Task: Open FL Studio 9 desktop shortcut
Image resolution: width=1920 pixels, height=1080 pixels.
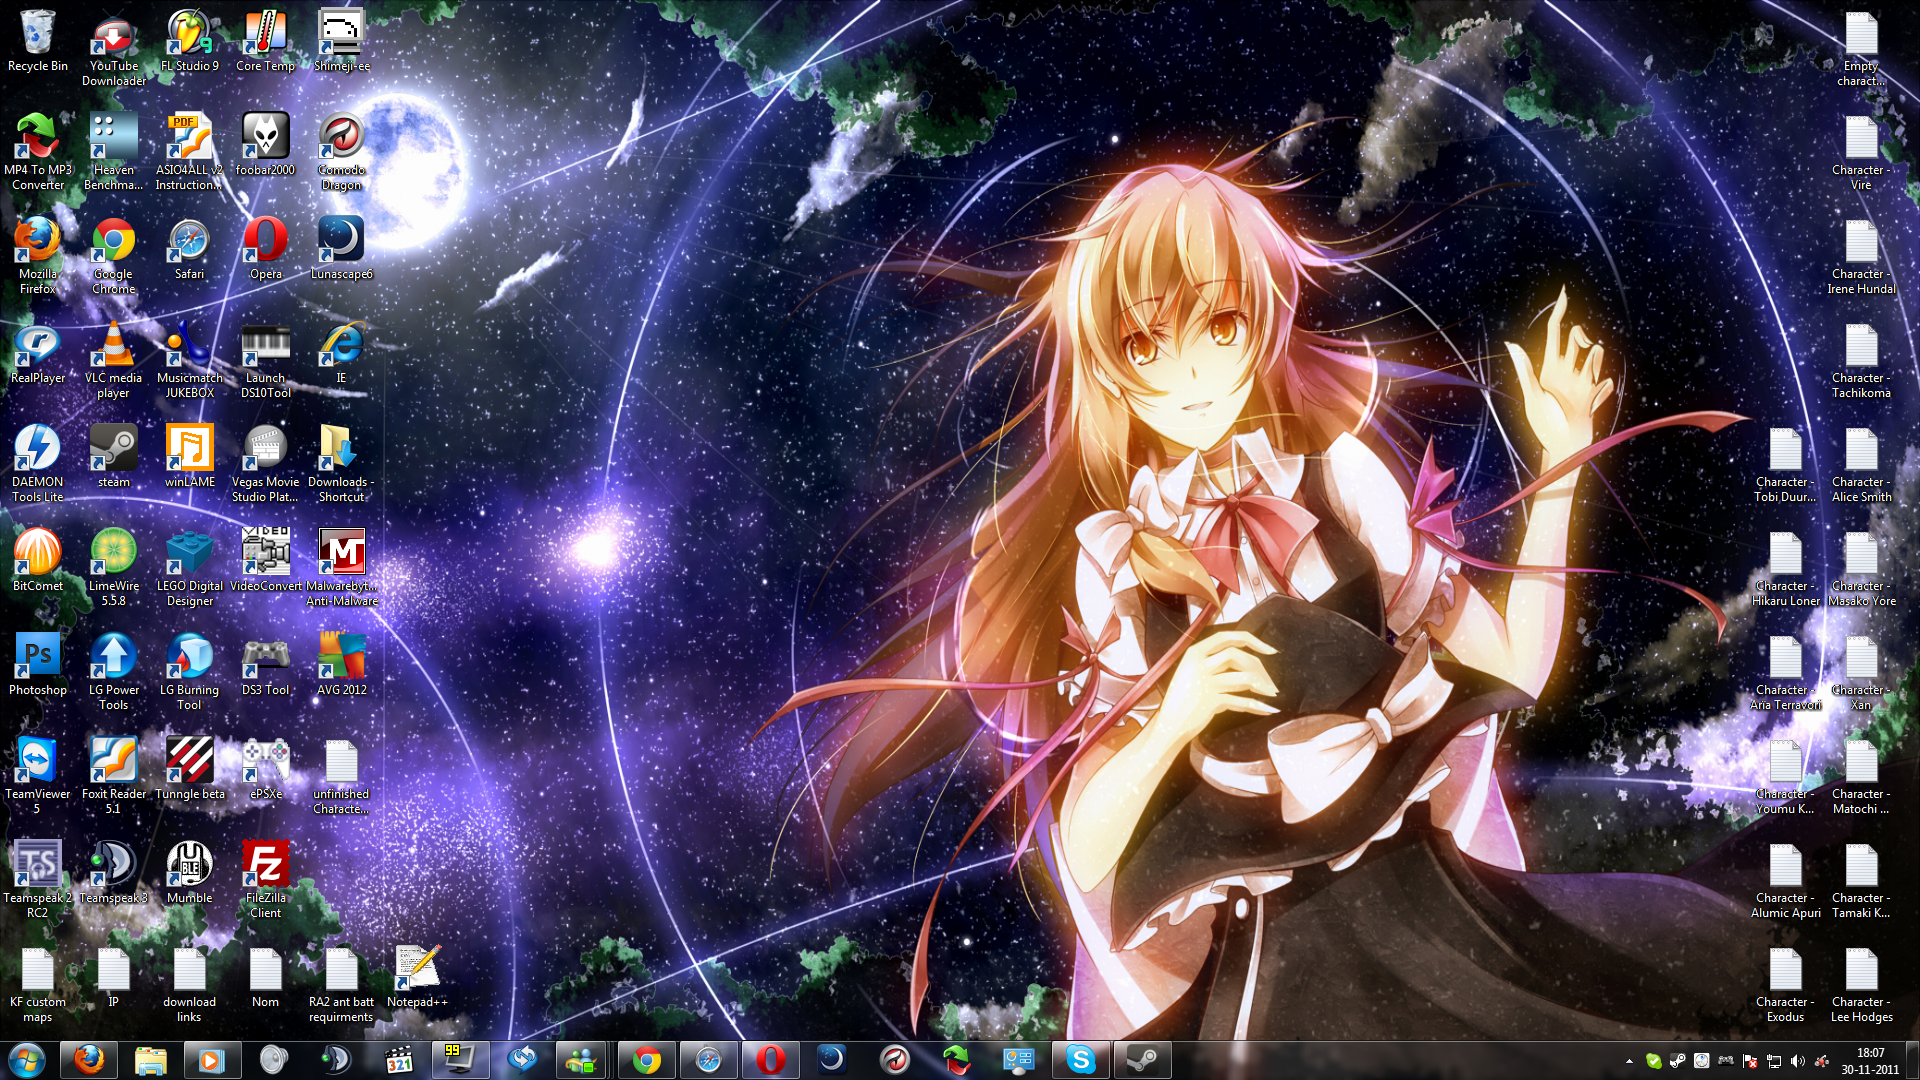Action: coord(190,40)
